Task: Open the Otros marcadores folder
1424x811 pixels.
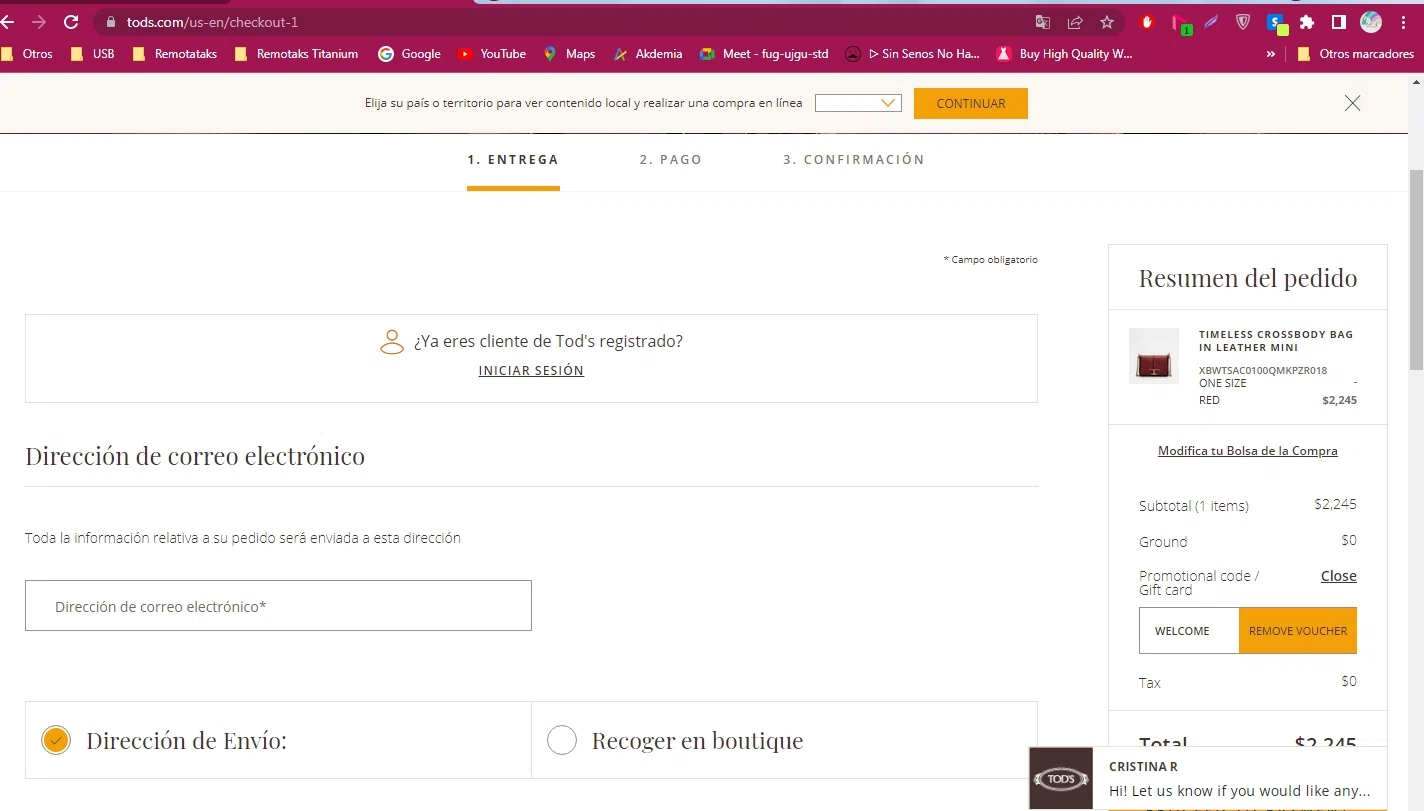Action: [x=1356, y=54]
